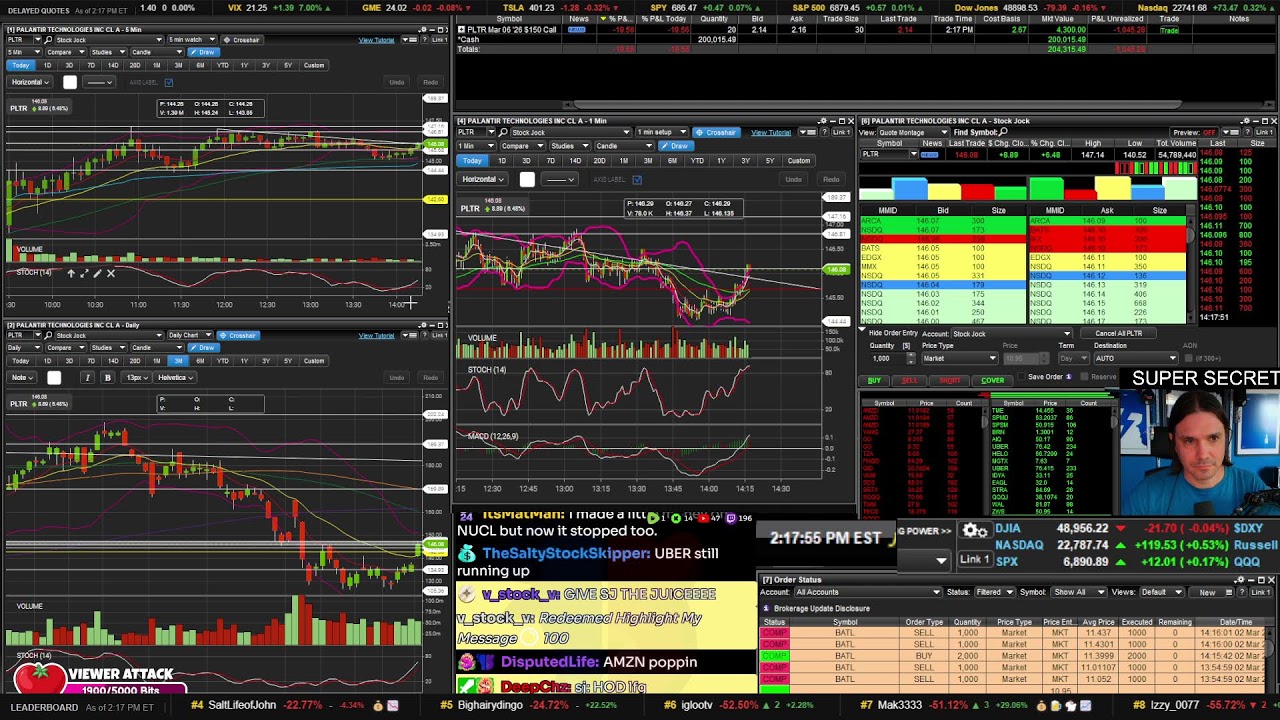This screenshot has height=720, width=1280.
Task: Click the COVER button
Action: (992, 380)
